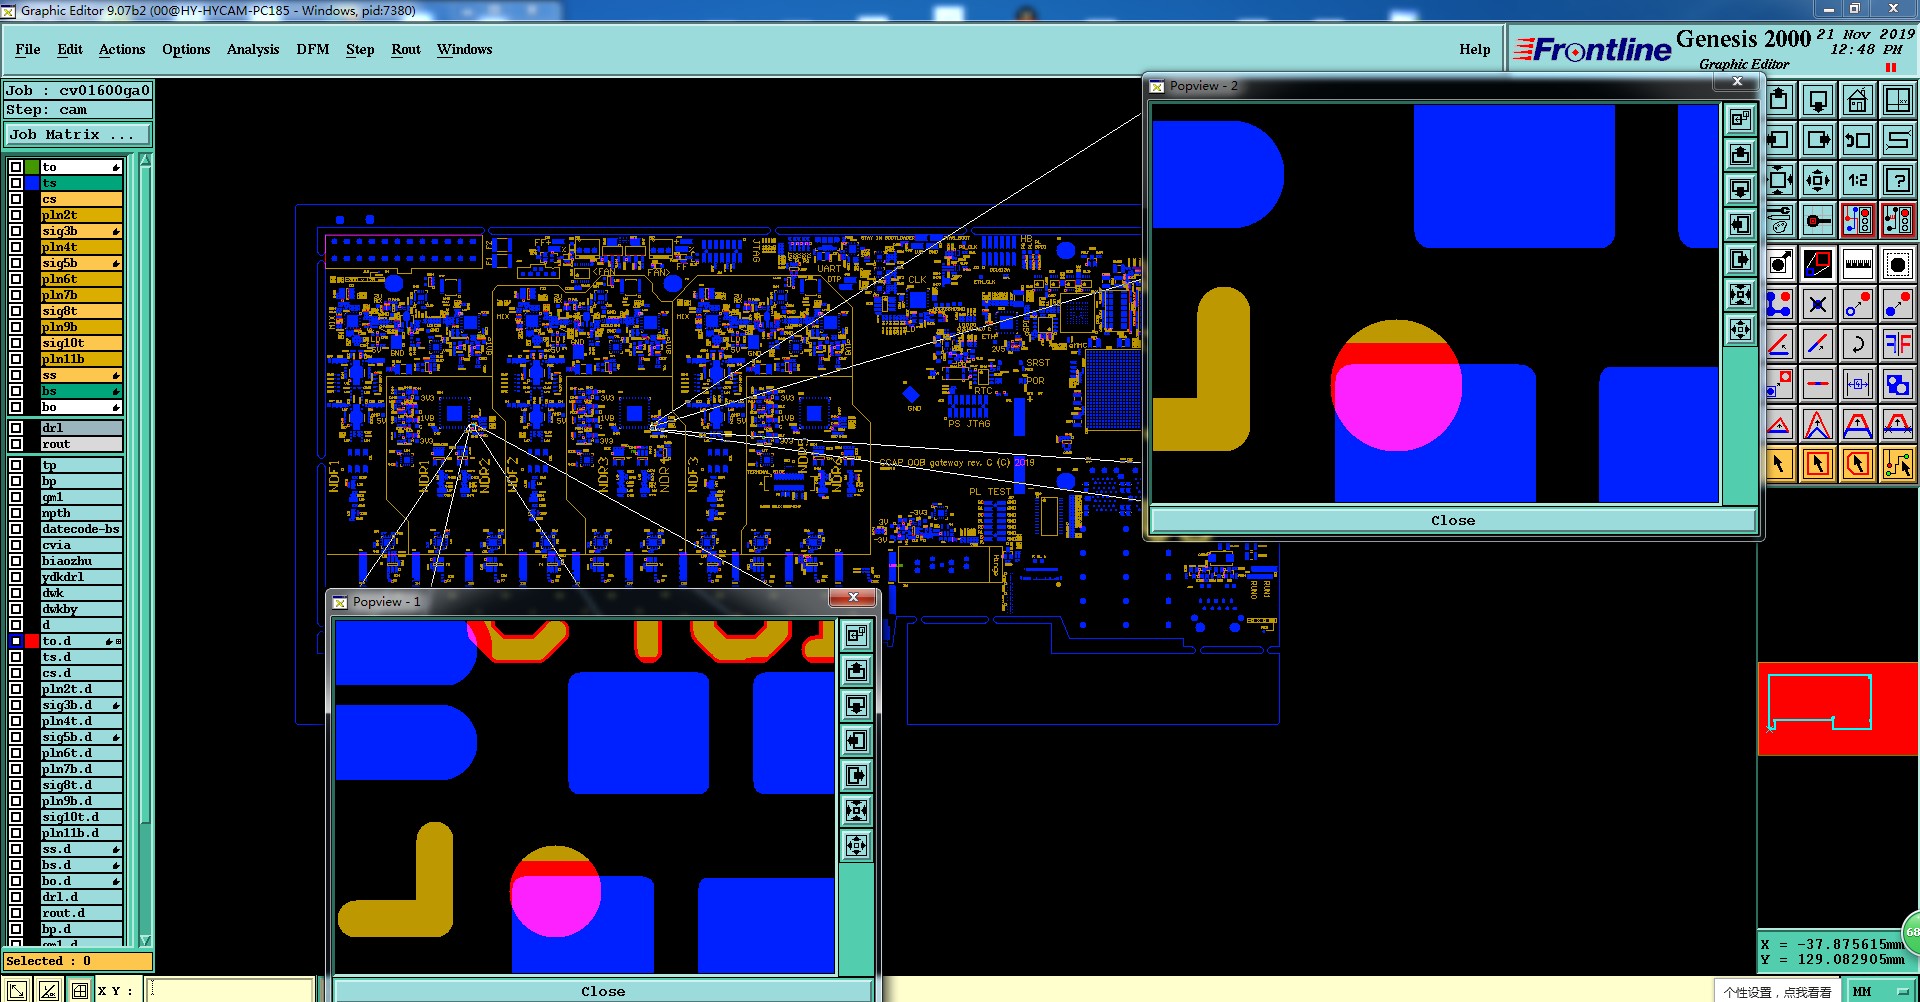1920x1002 pixels.
Task: Open the Rout menu
Action: (406, 49)
